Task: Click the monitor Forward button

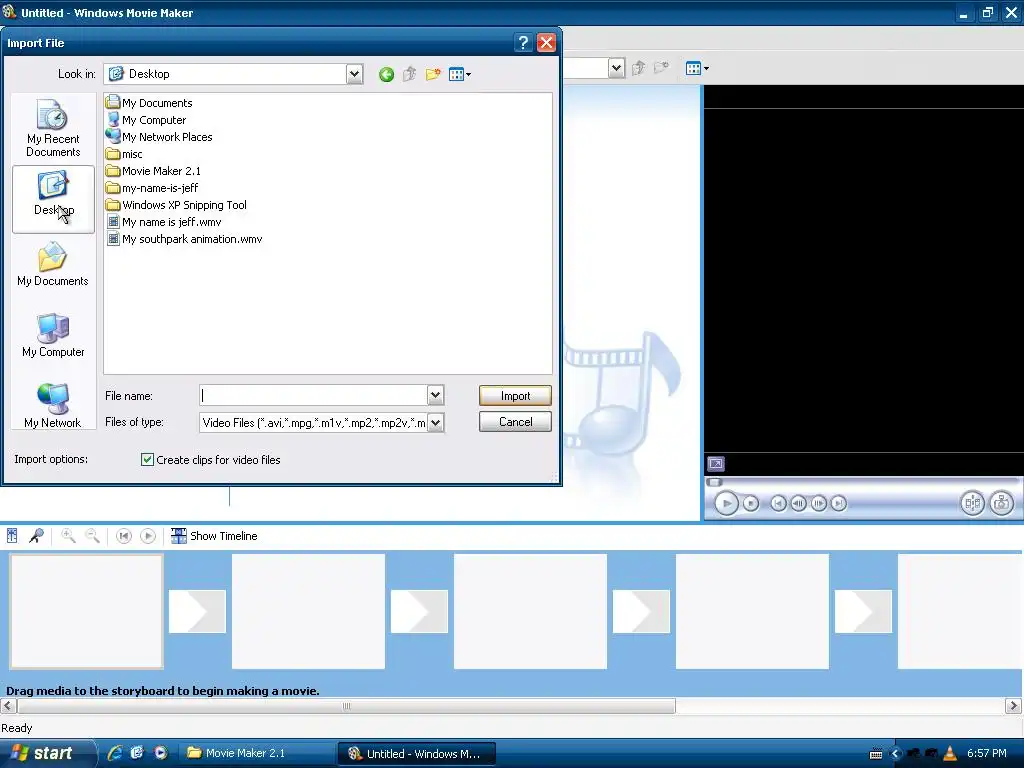Action: click(x=839, y=504)
